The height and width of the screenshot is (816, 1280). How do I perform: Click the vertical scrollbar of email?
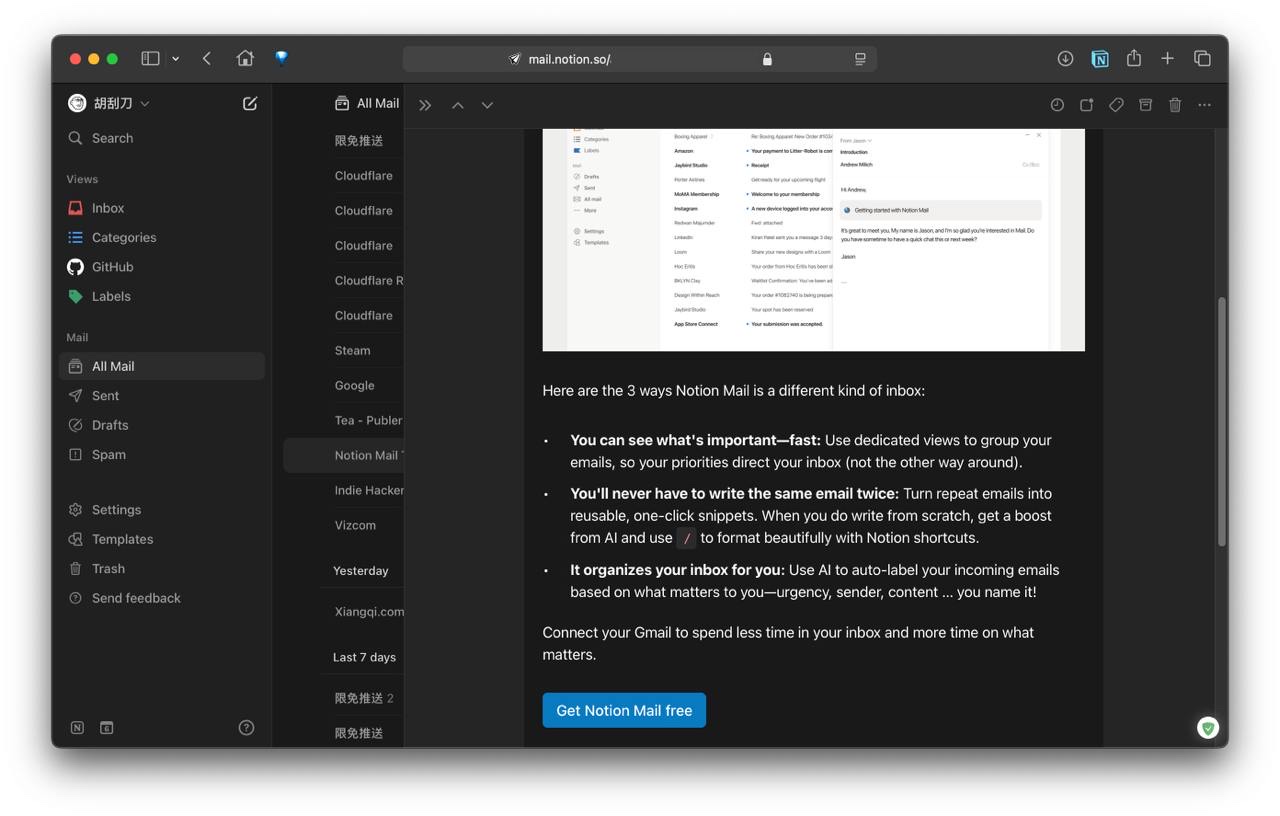pyautogui.click(x=1221, y=421)
